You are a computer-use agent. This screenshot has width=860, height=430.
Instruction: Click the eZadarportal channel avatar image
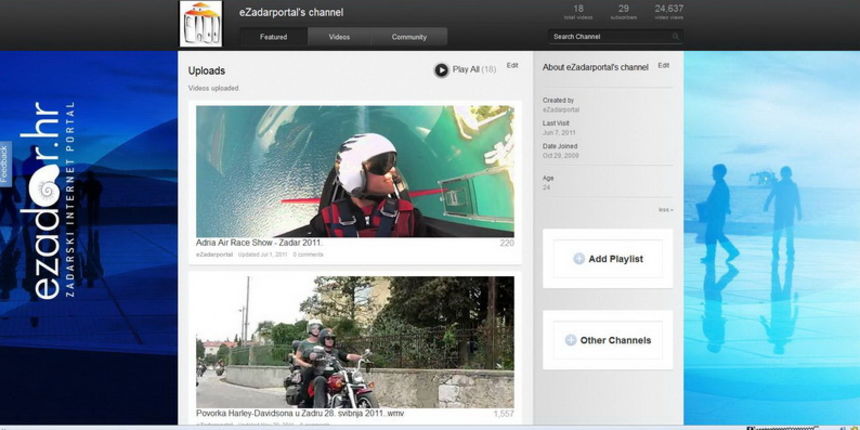coord(201,23)
